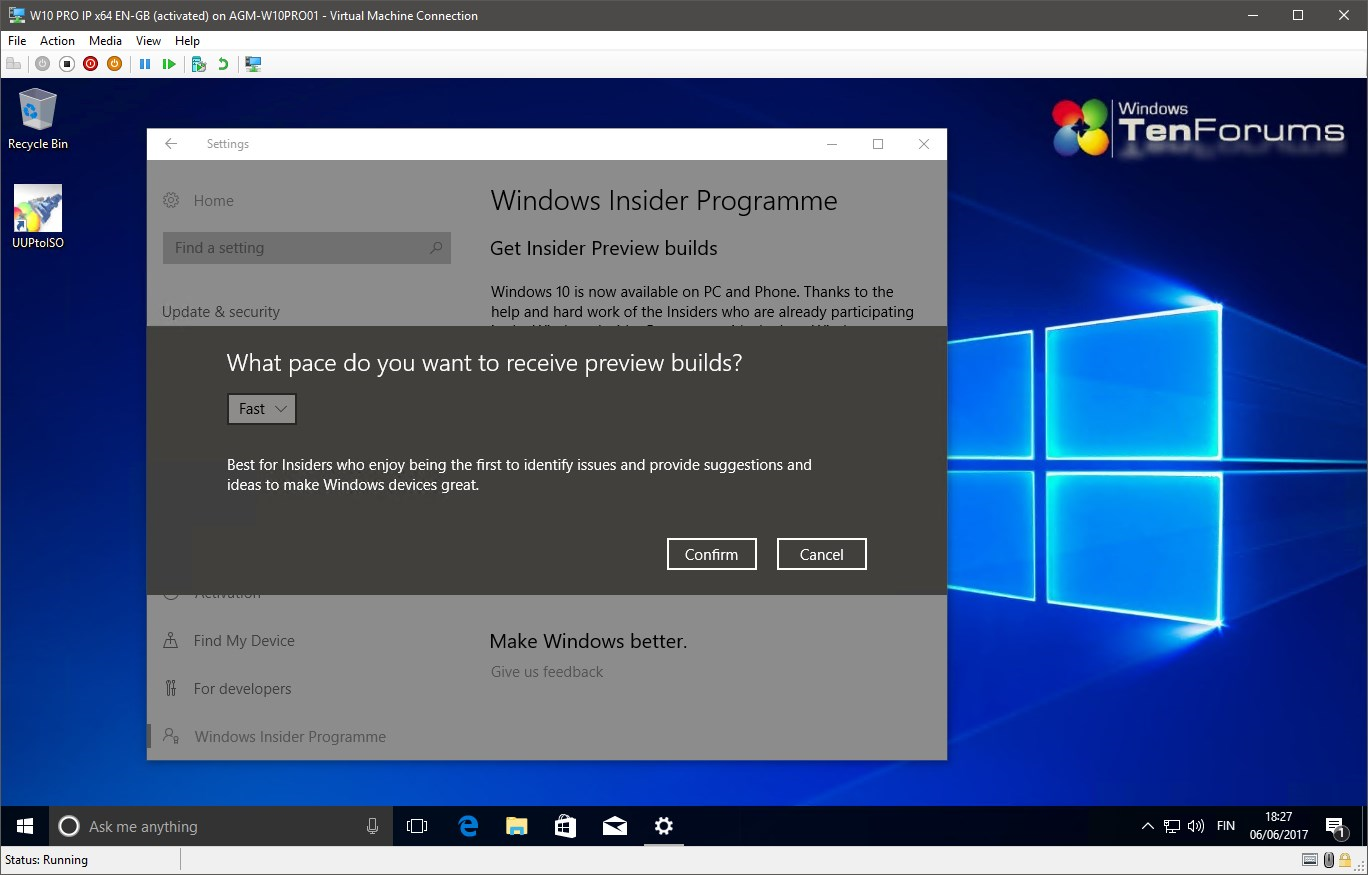
Task: Open the UUPtoISO desktop shortcut
Action: (x=38, y=217)
